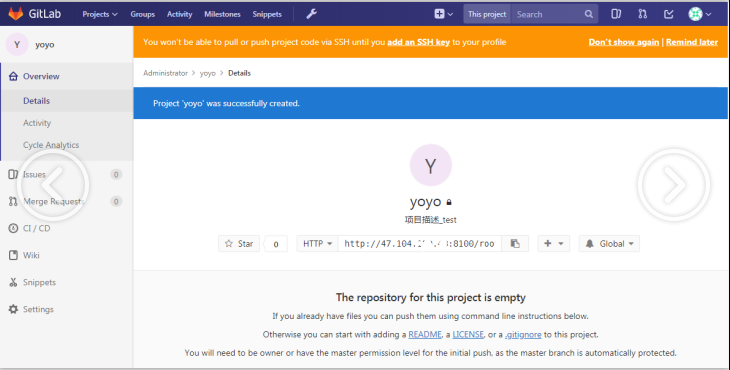Open merge requests icon in top navbar
This screenshot has width=730, height=370.
[x=642, y=14]
